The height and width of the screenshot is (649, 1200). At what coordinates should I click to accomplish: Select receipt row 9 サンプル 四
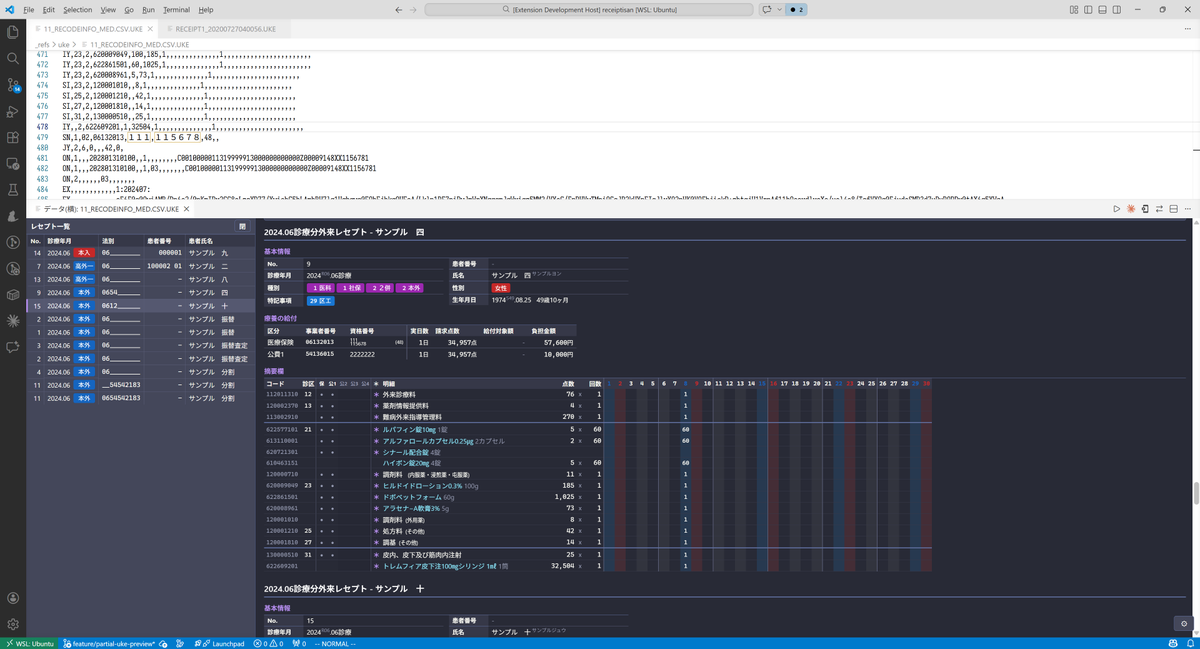138,292
